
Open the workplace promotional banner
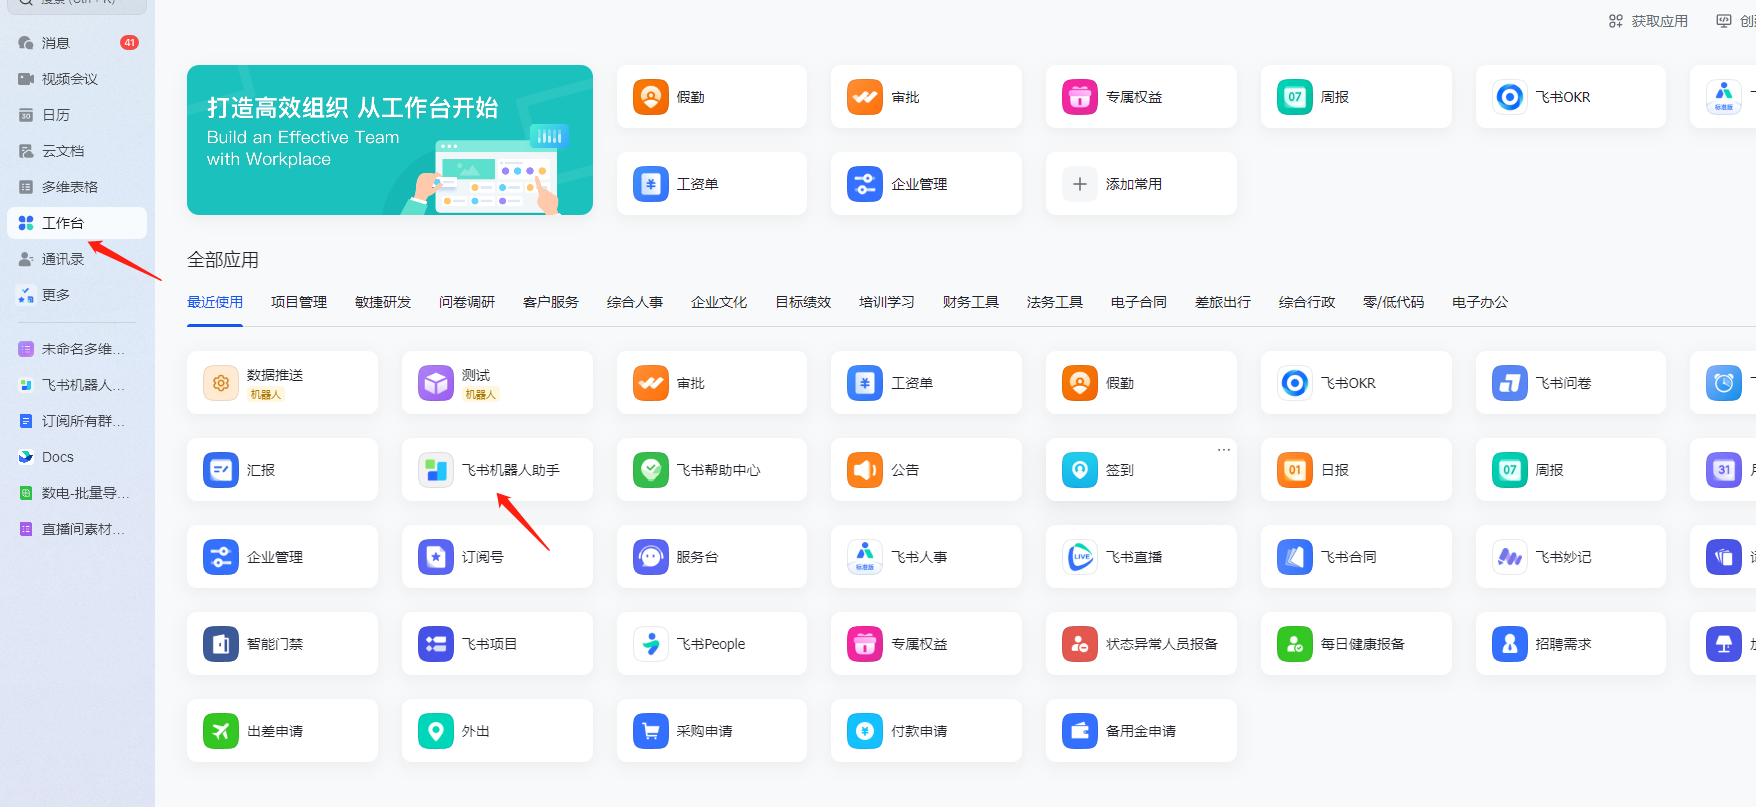point(390,140)
